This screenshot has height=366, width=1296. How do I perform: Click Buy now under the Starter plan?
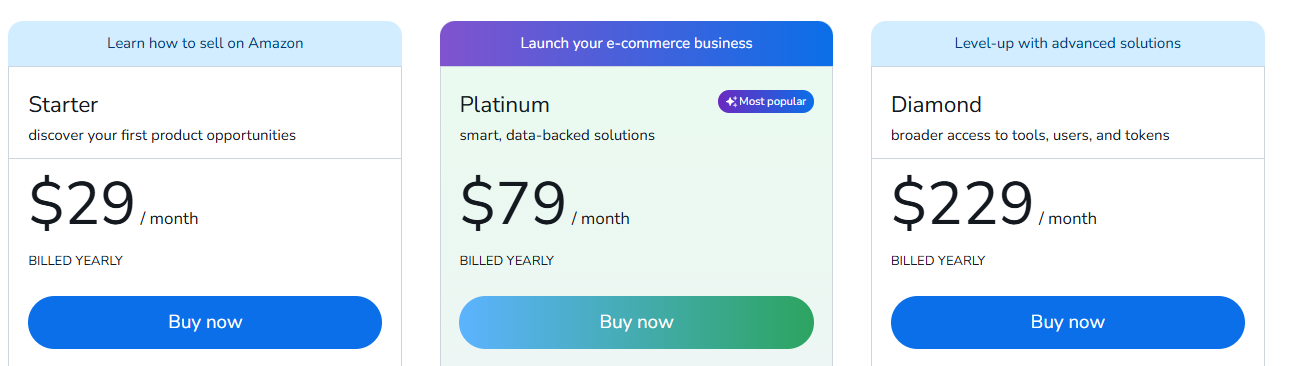point(205,322)
